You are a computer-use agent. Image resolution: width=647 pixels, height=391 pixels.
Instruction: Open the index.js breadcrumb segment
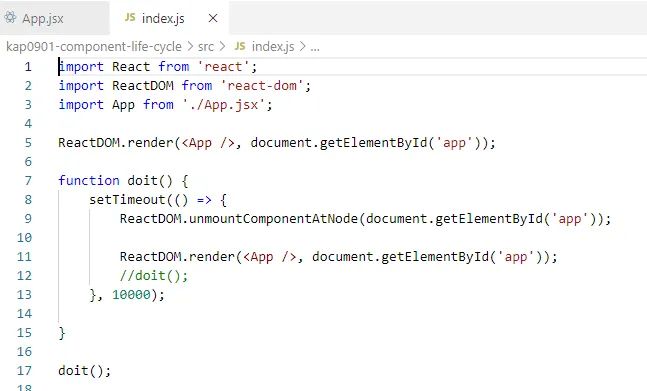point(273,47)
